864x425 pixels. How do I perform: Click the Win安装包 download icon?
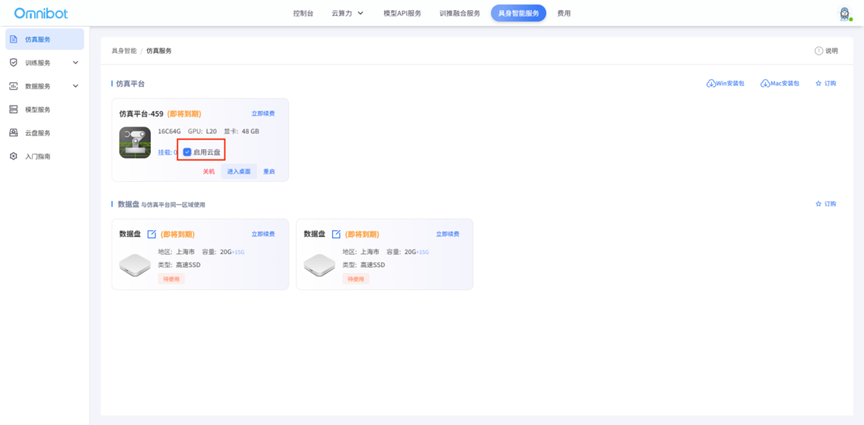(x=711, y=84)
